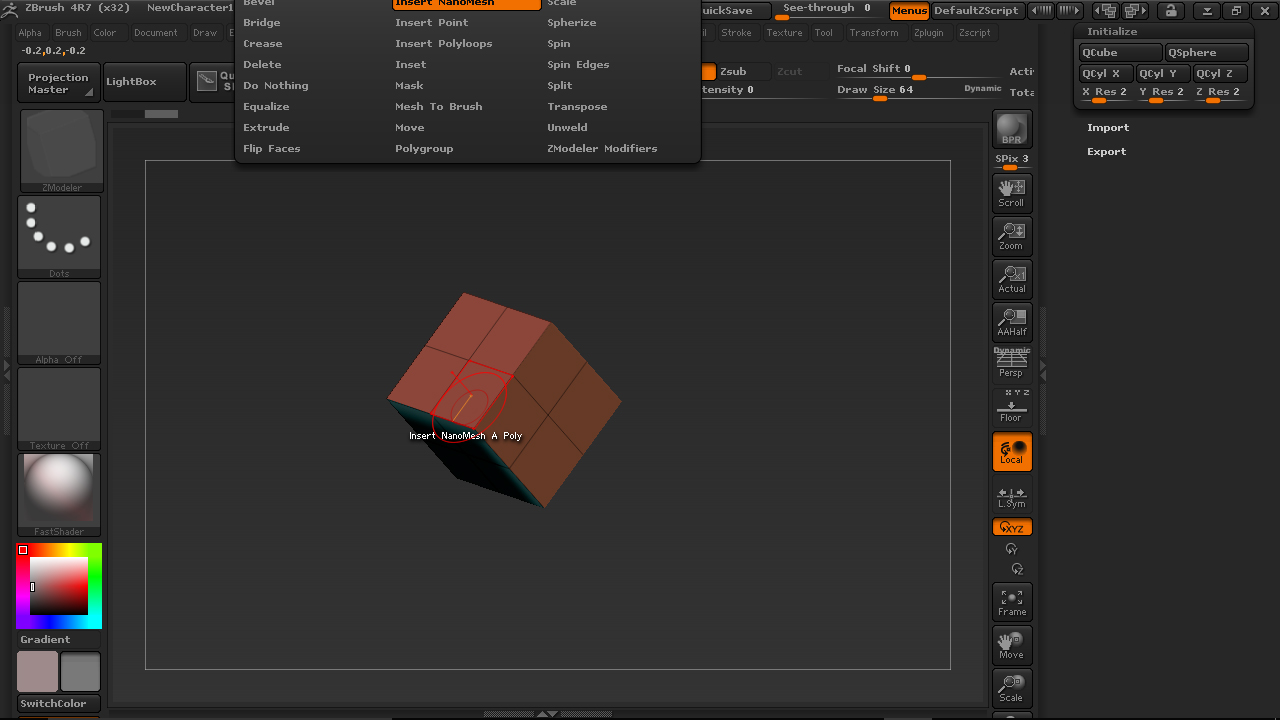Viewport: 1280px width, 720px height.
Task: Expand the right tray divider arrow
Action: (x=1043, y=367)
